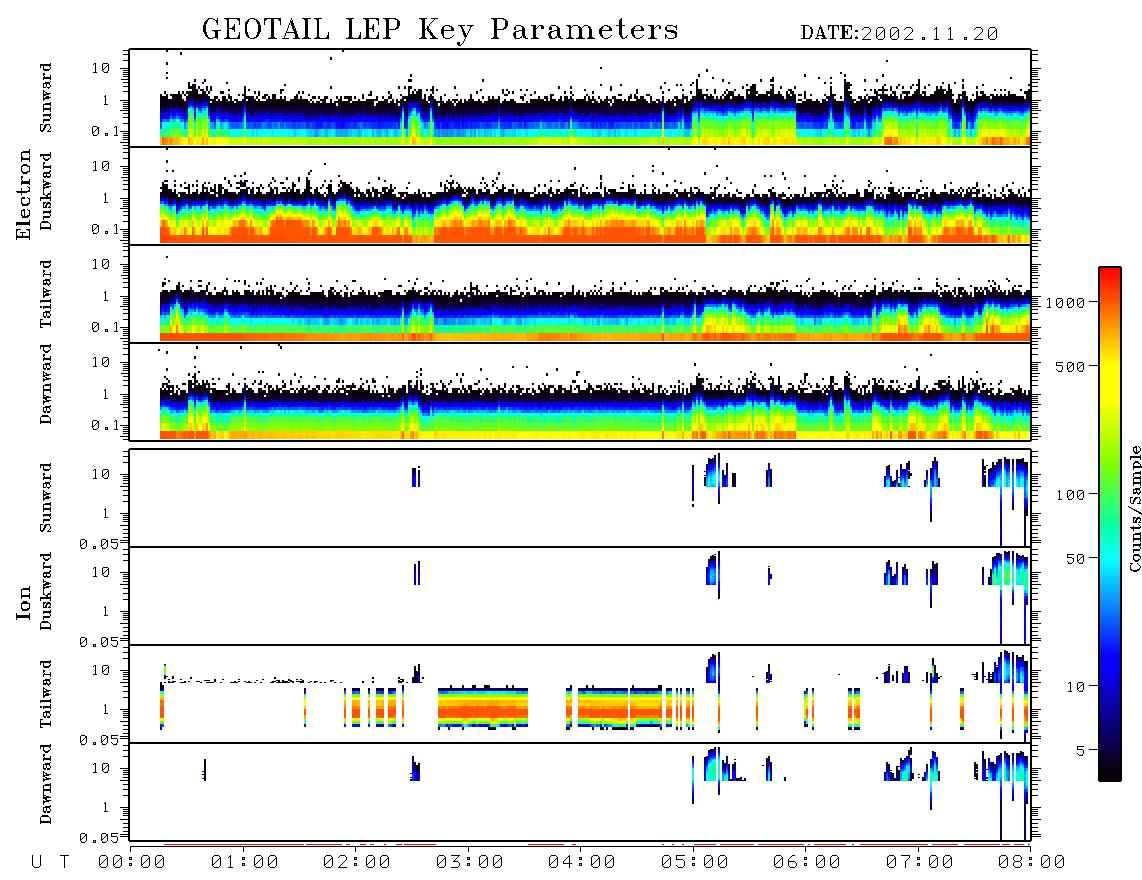This screenshot has width=1142, height=880.
Task: Click the 08:00 time tick label
Action: pos(1031,863)
